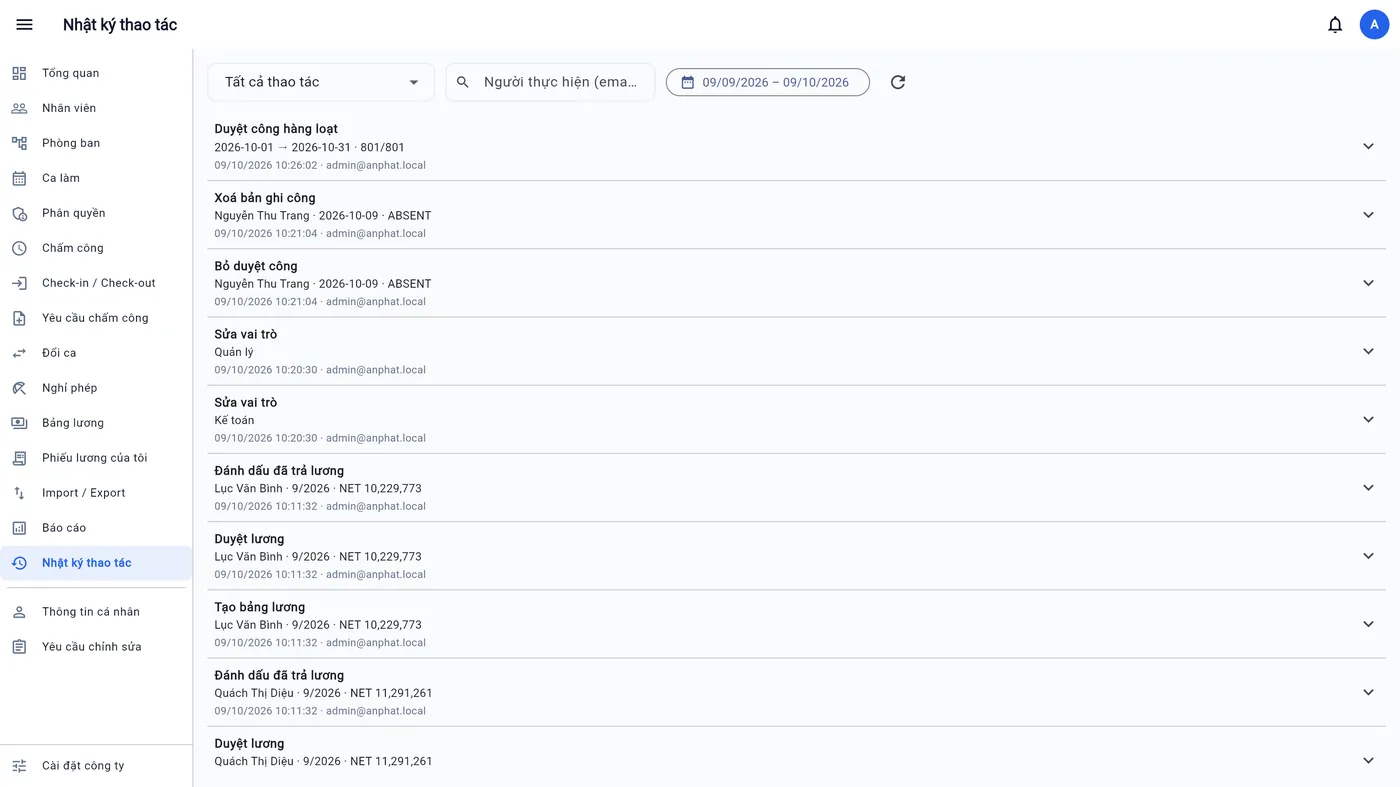Image resolution: width=1400 pixels, height=787 pixels.
Task: Expand the Xoá bản ghi công entry
Action: [1368, 215]
